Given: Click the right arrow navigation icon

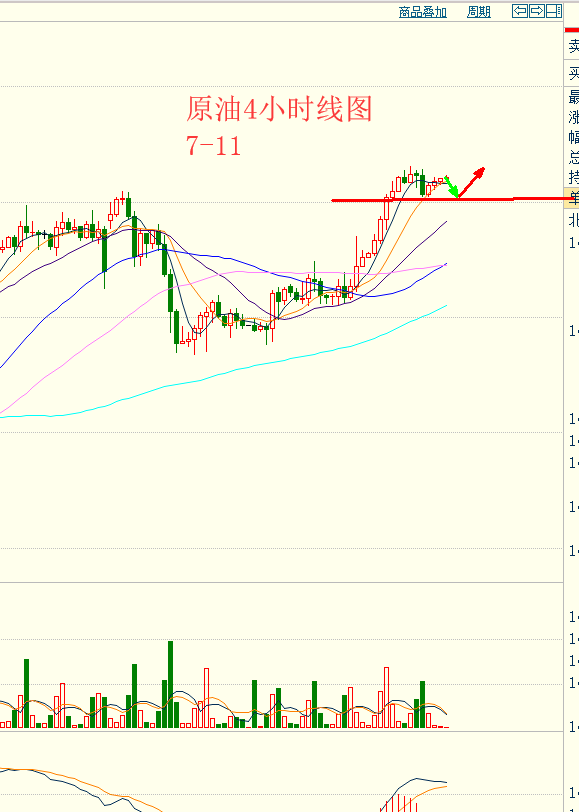Looking at the screenshot, I should pyautogui.click(x=537, y=11).
